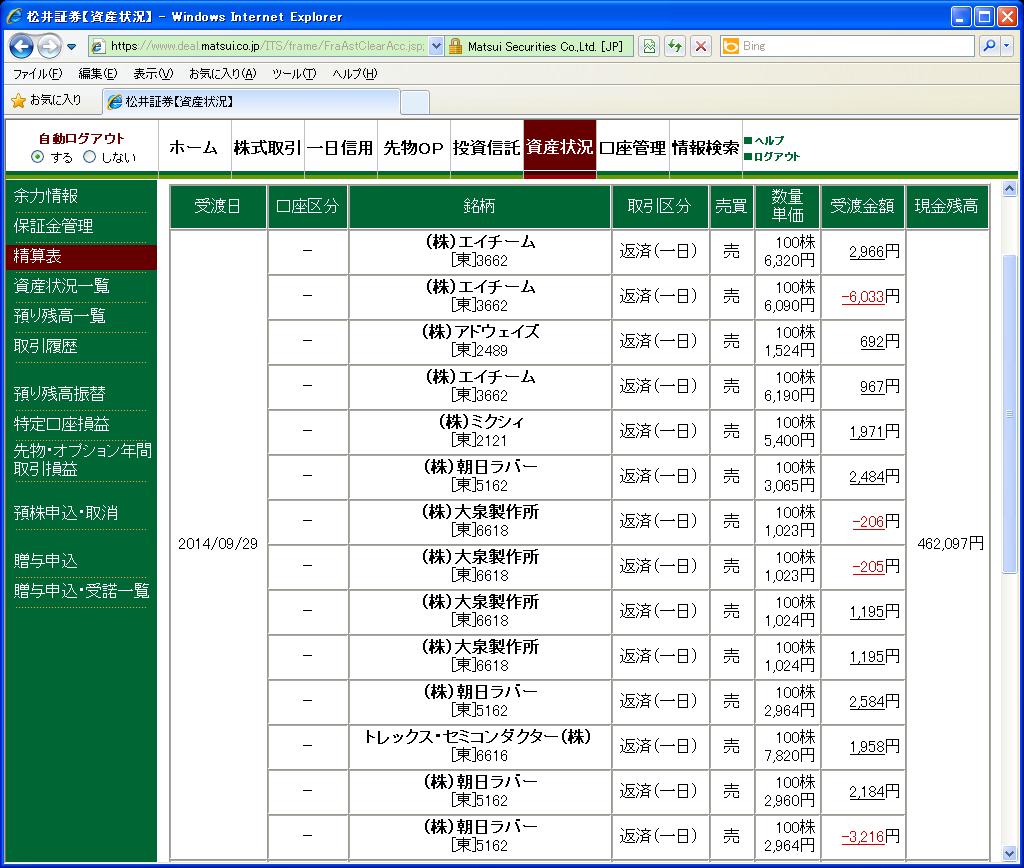
Task: Open the 一日信用 navigation tab
Action: [340, 148]
